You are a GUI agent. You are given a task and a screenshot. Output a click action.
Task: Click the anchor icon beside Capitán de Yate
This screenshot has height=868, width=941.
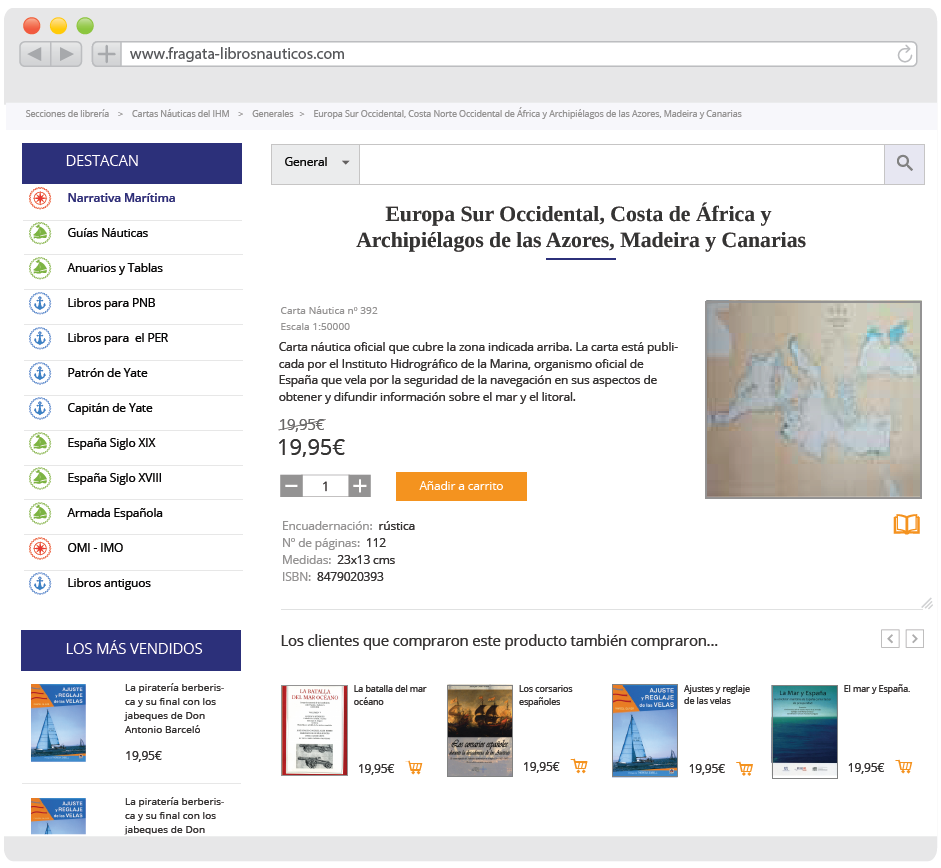click(40, 408)
